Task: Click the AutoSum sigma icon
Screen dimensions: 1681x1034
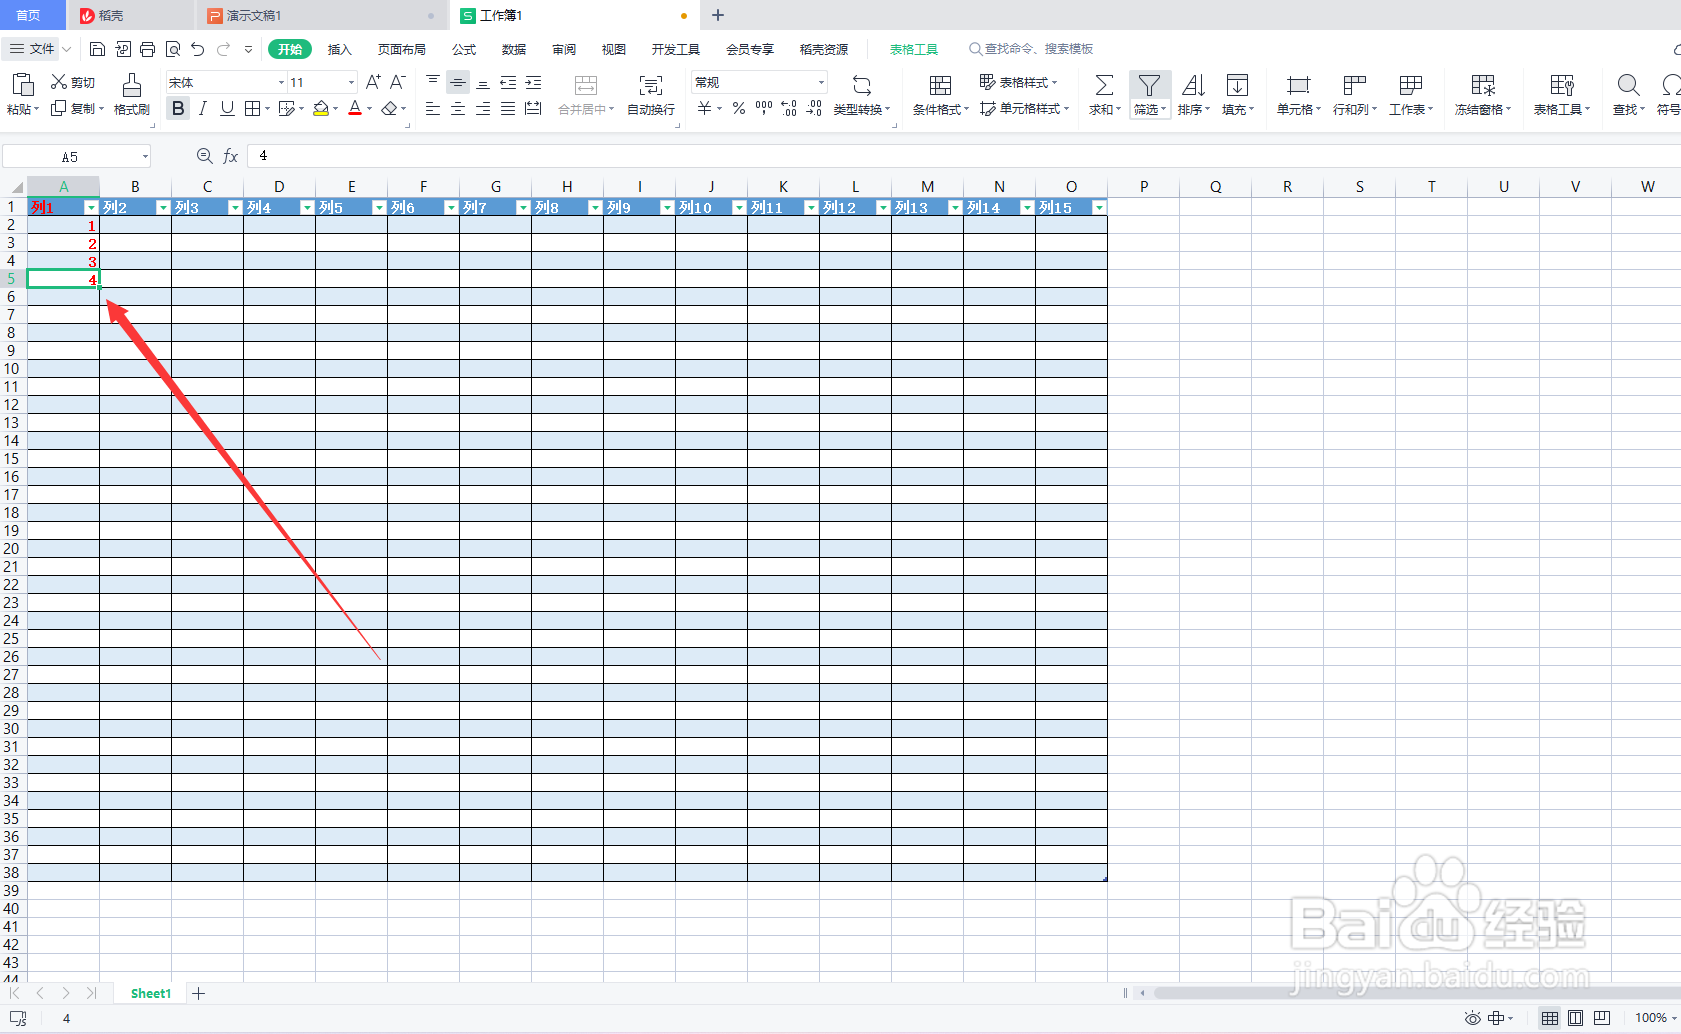Action: pyautogui.click(x=1104, y=85)
